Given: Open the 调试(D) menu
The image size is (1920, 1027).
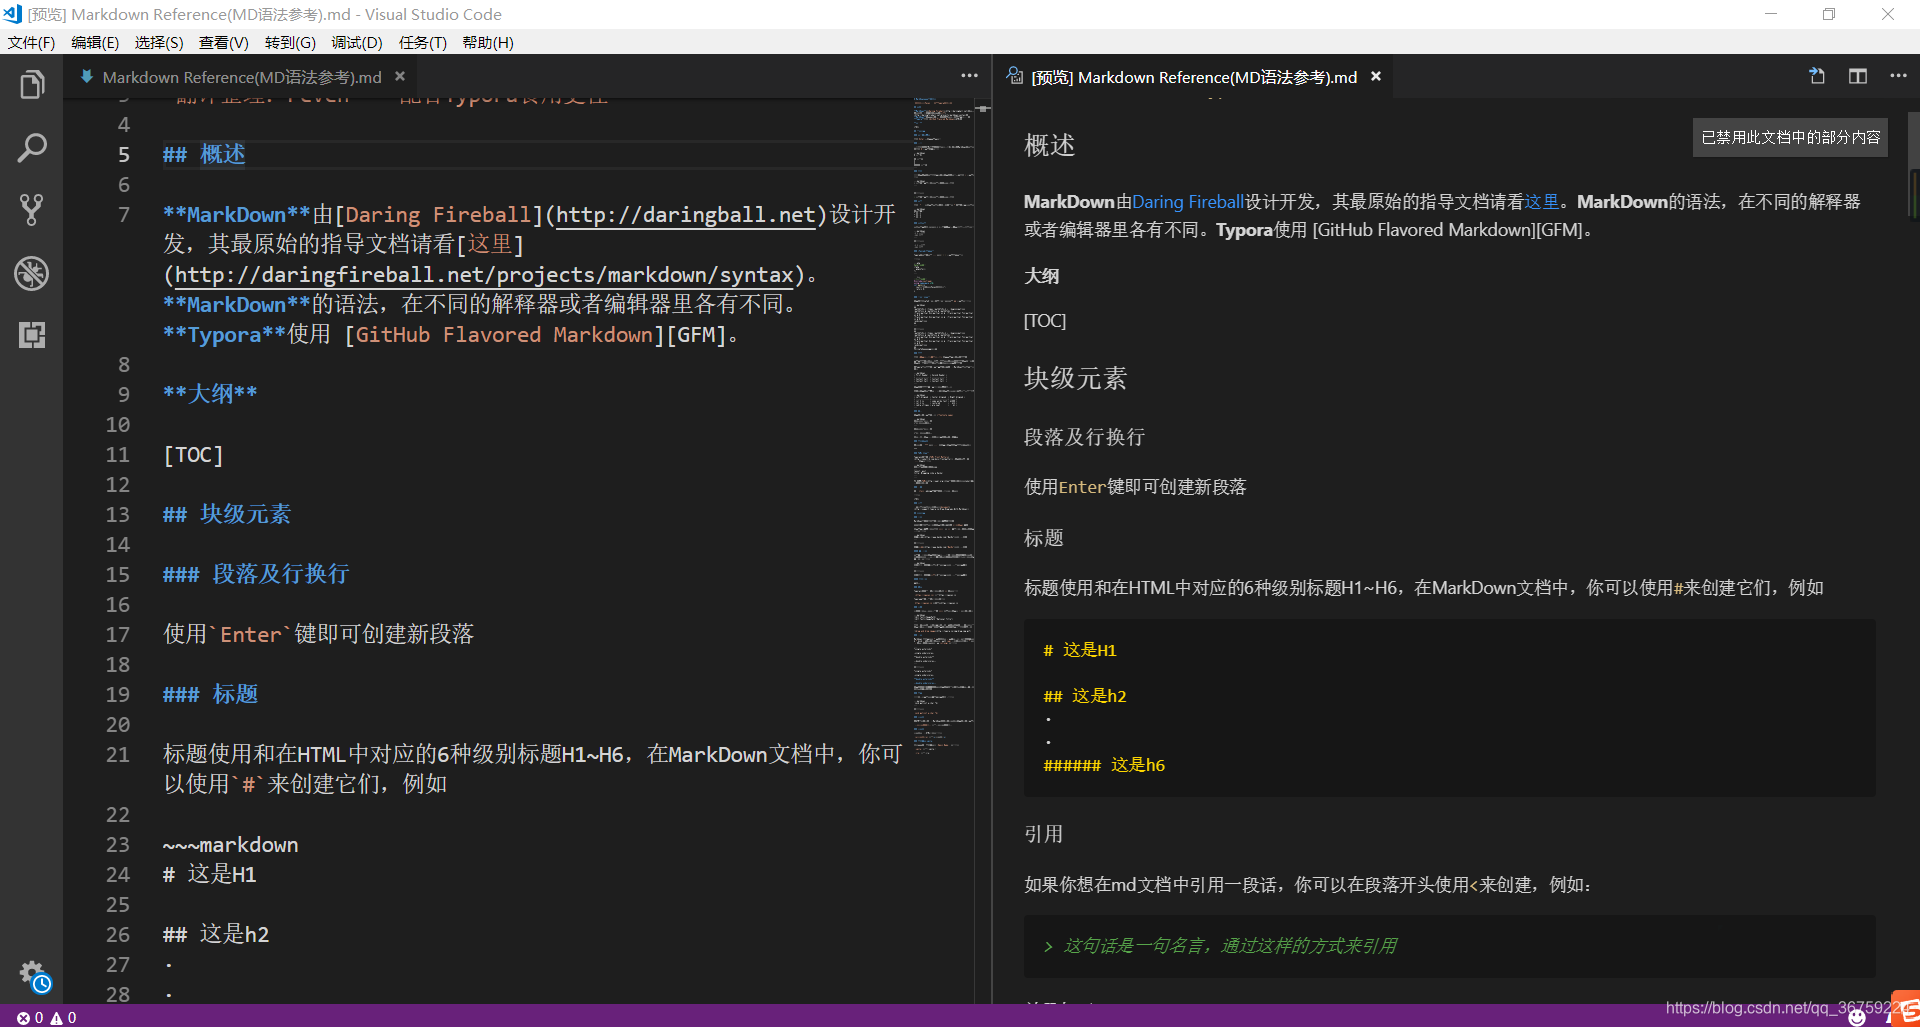Looking at the screenshot, I should coord(357,43).
